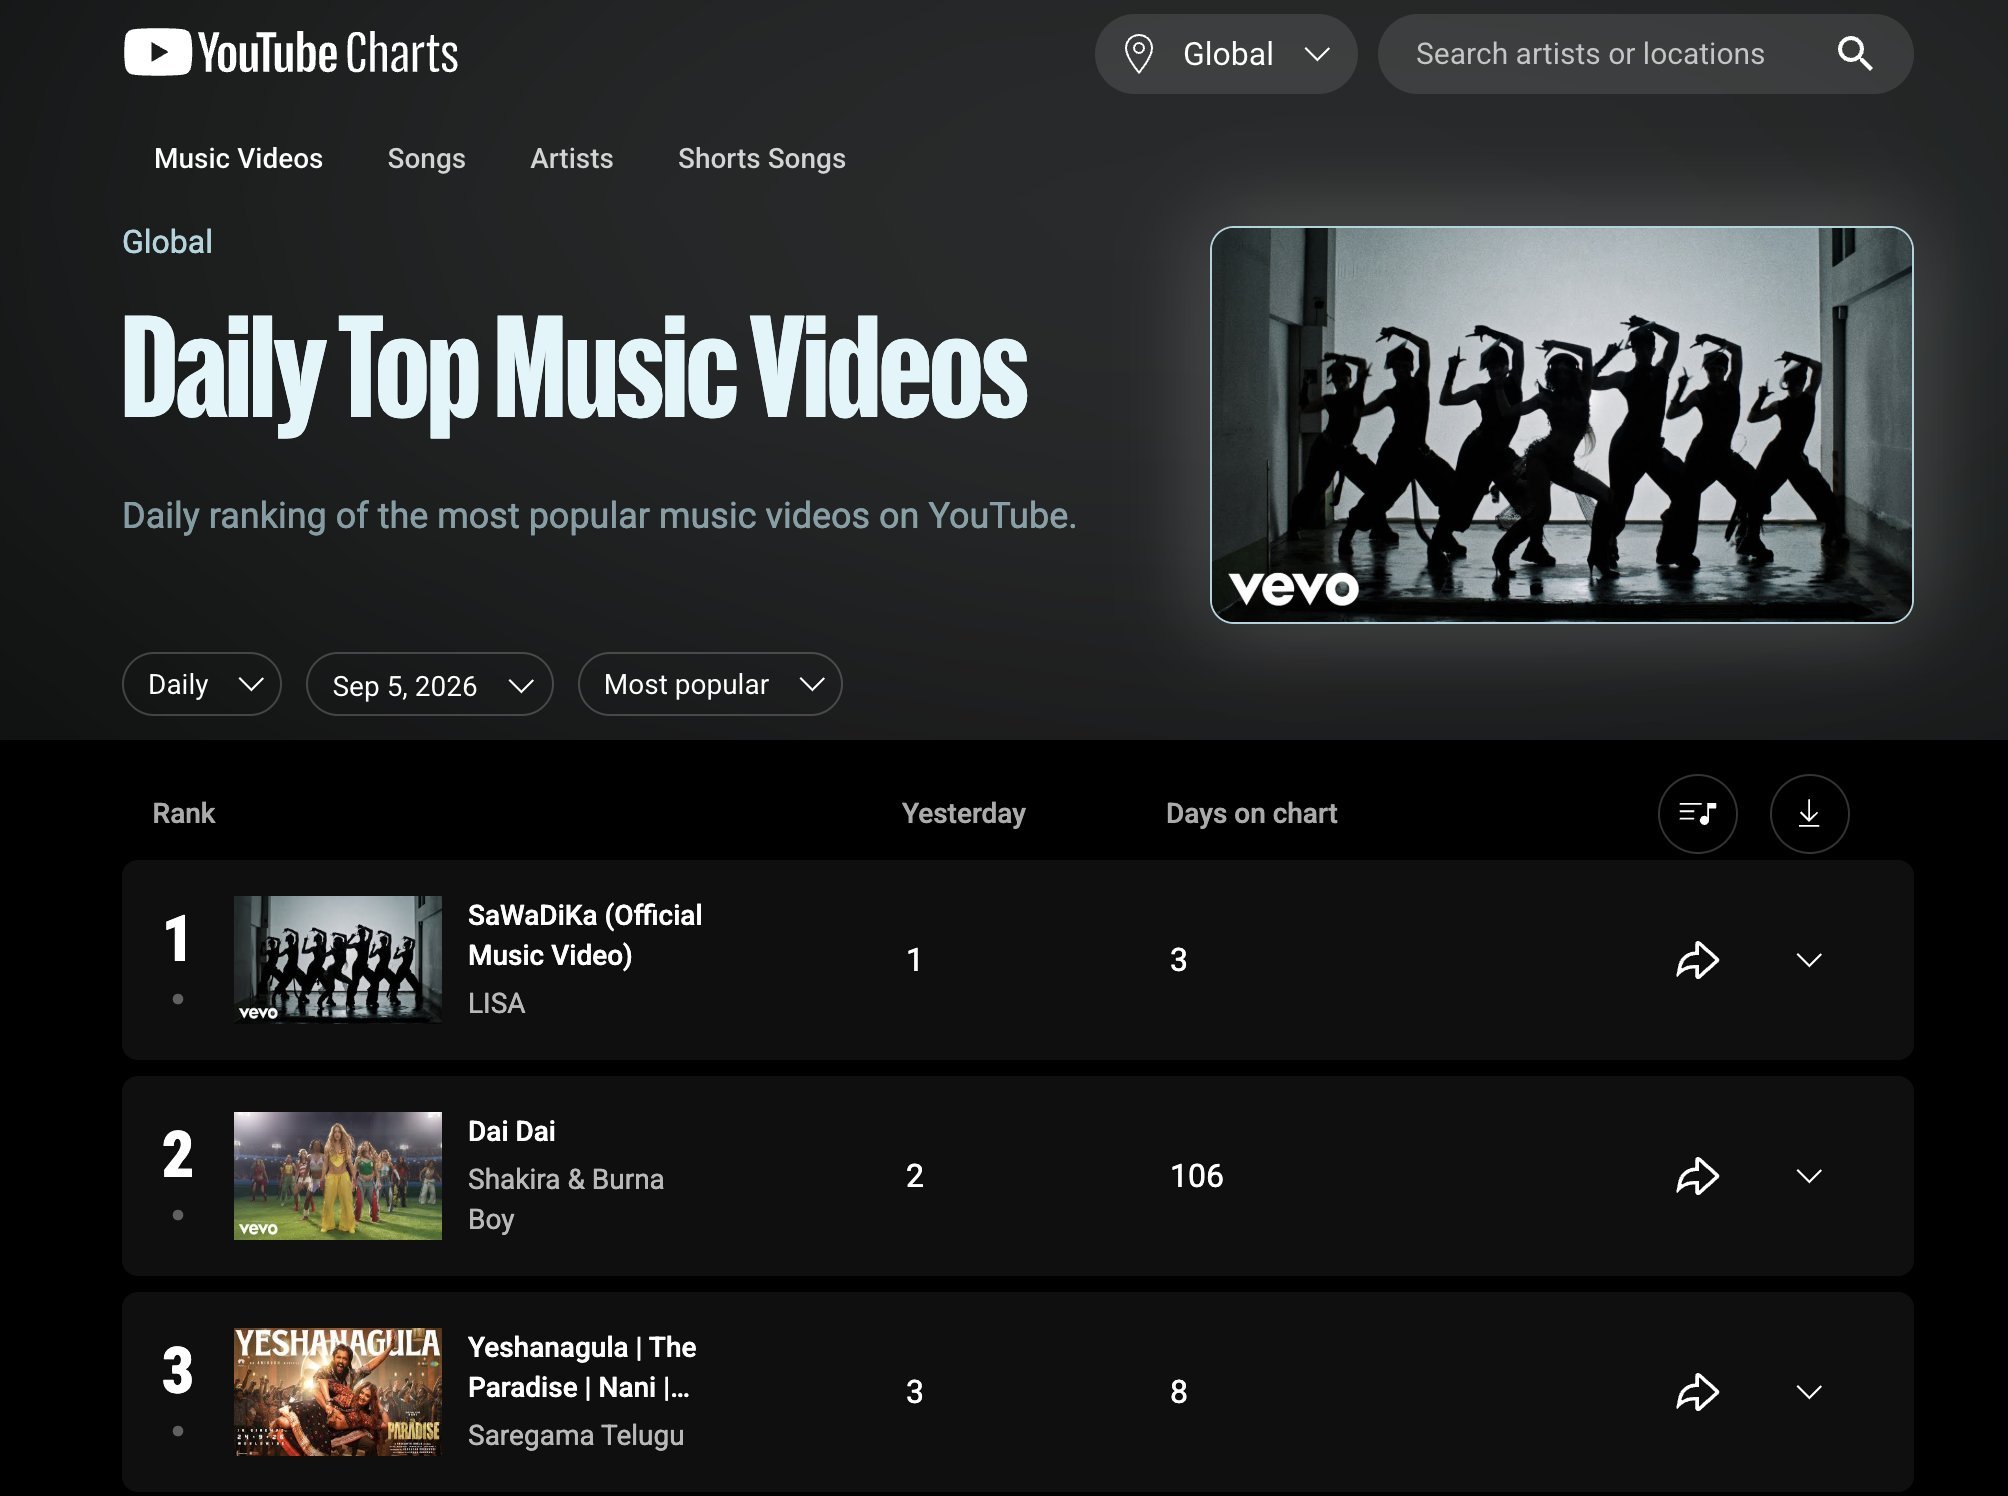Share the Dai Dai video

pyautogui.click(x=1697, y=1176)
